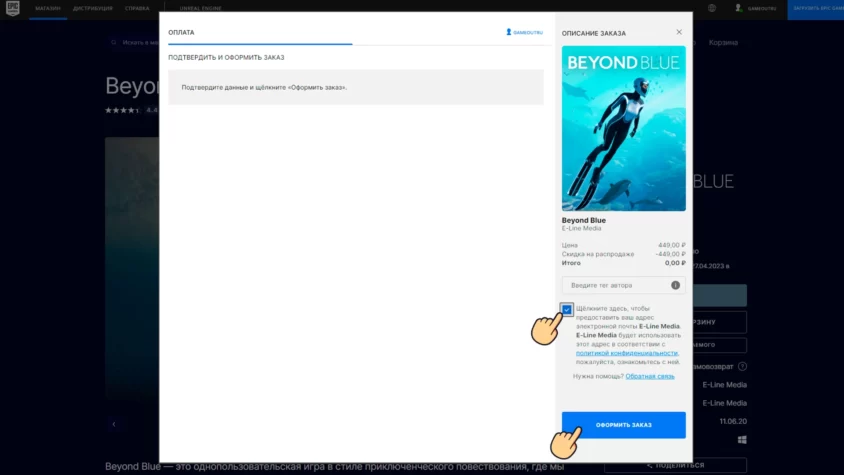
Task: Click the Epic Games logo
Action: point(12,8)
